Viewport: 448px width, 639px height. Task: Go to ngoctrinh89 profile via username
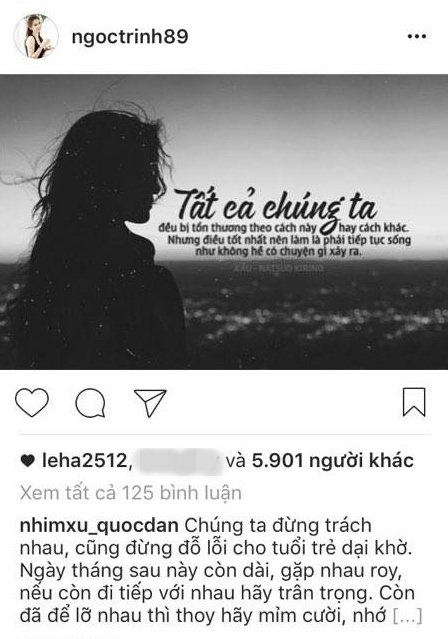[x=130, y=37]
